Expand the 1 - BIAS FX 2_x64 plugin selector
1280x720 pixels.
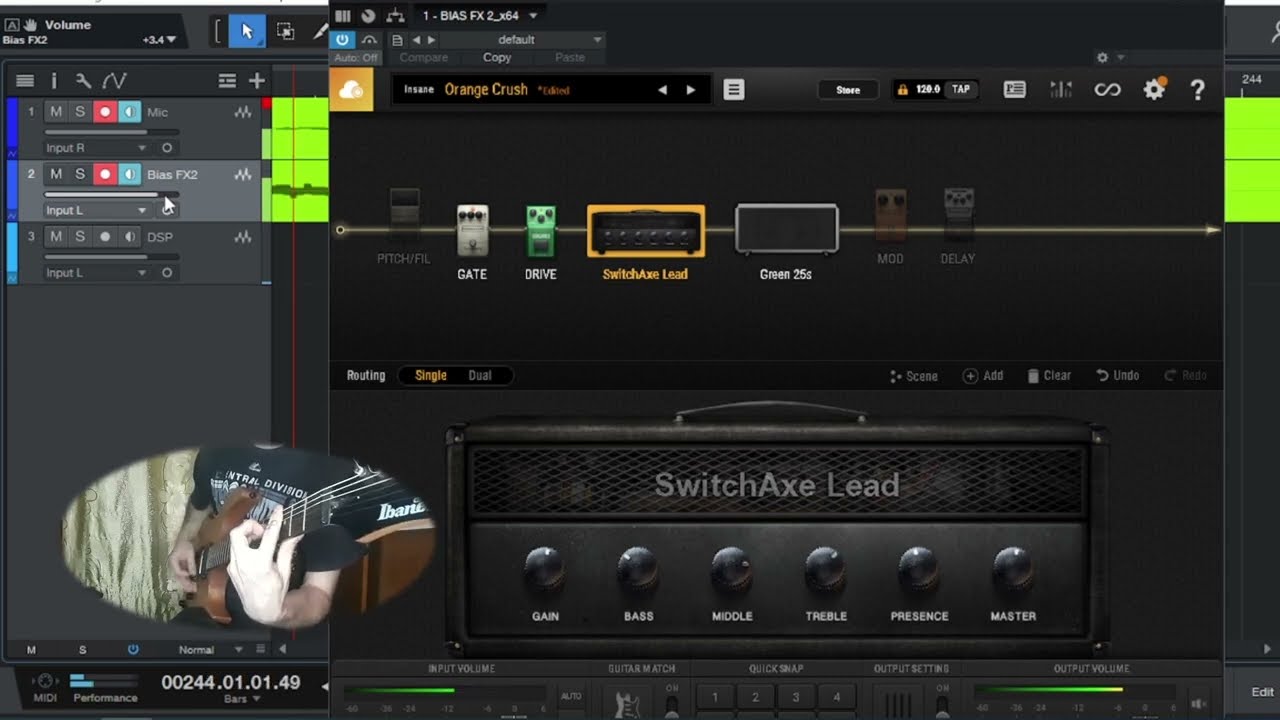[x=479, y=15]
